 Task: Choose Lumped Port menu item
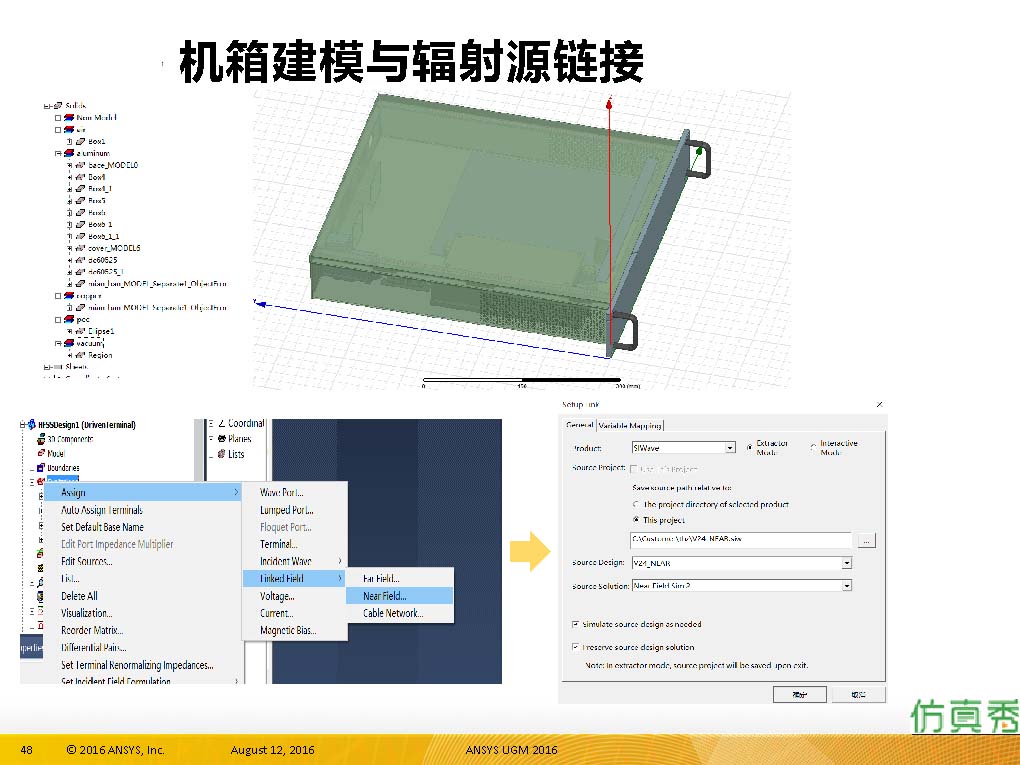[x=294, y=510]
